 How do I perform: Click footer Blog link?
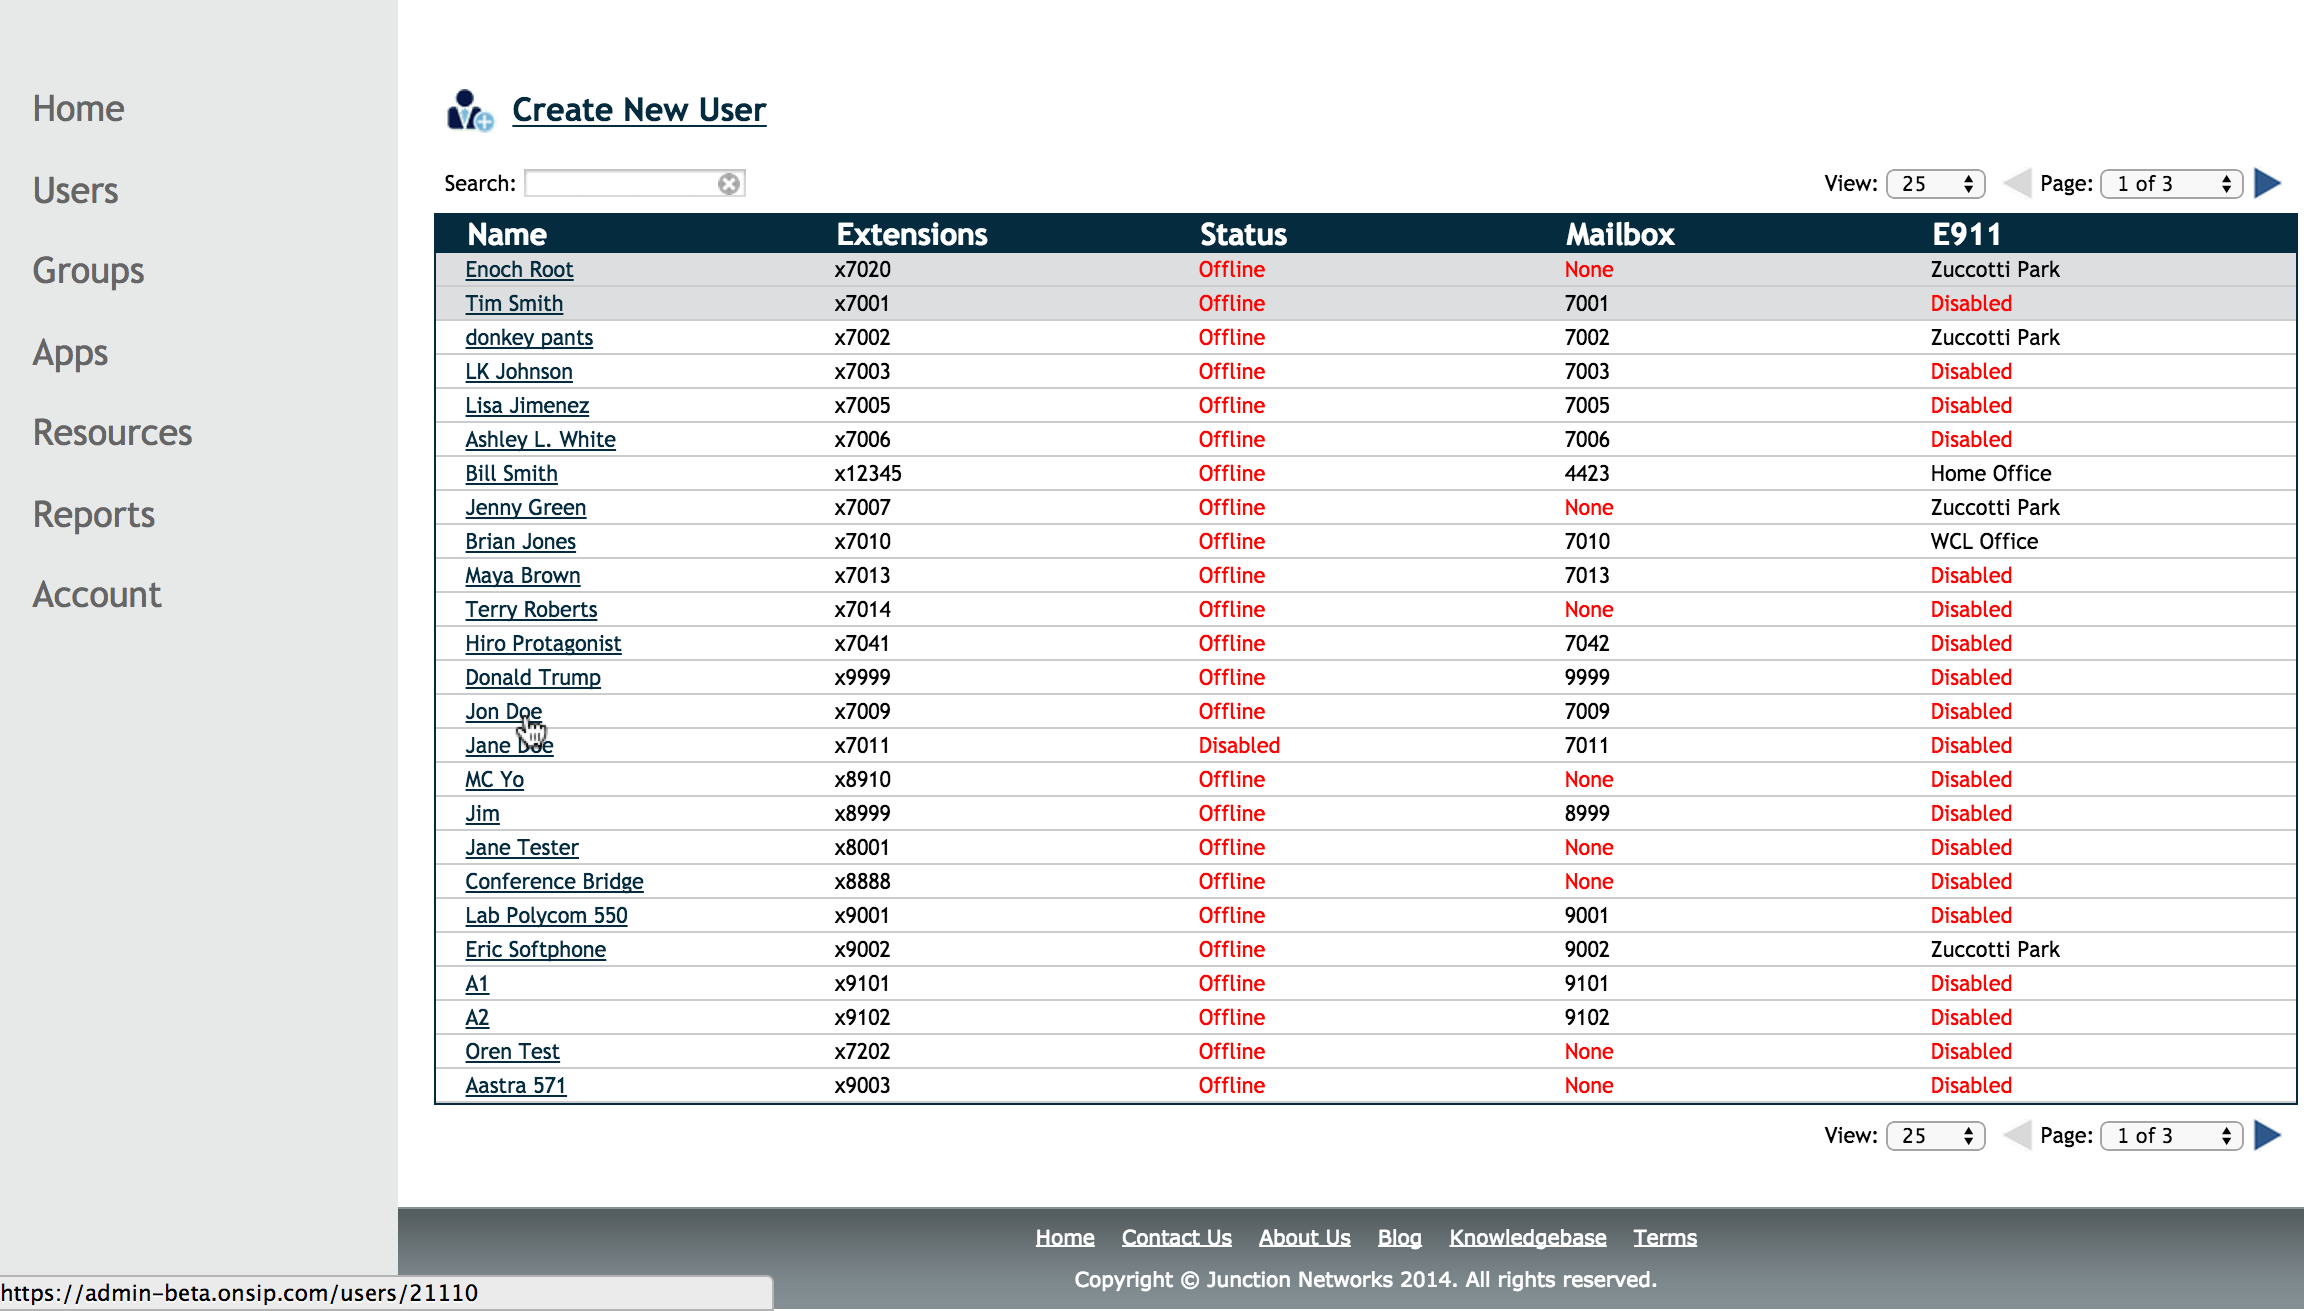pyautogui.click(x=1399, y=1238)
